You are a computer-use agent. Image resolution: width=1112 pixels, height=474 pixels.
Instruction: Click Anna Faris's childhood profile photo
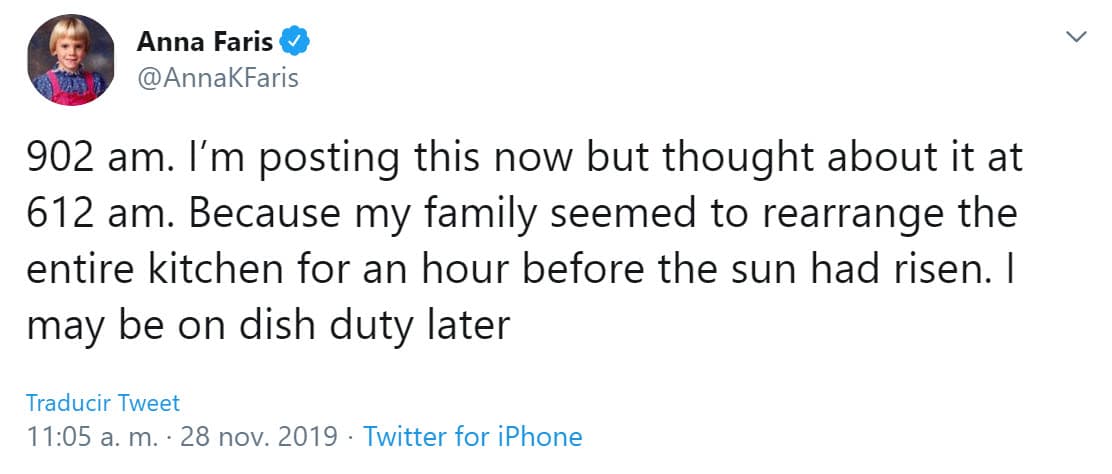pyautogui.click(x=69, y=62)
